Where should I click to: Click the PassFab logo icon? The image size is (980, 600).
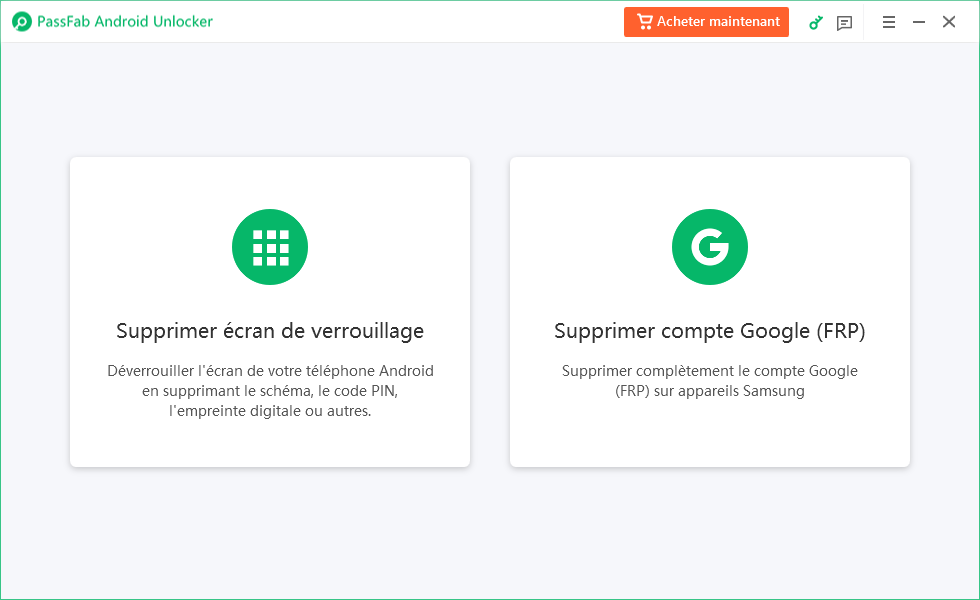22,22
